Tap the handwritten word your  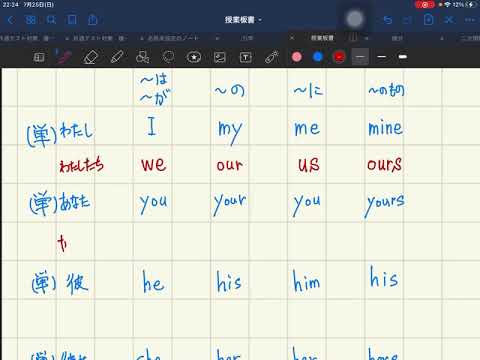click(230, 204)
